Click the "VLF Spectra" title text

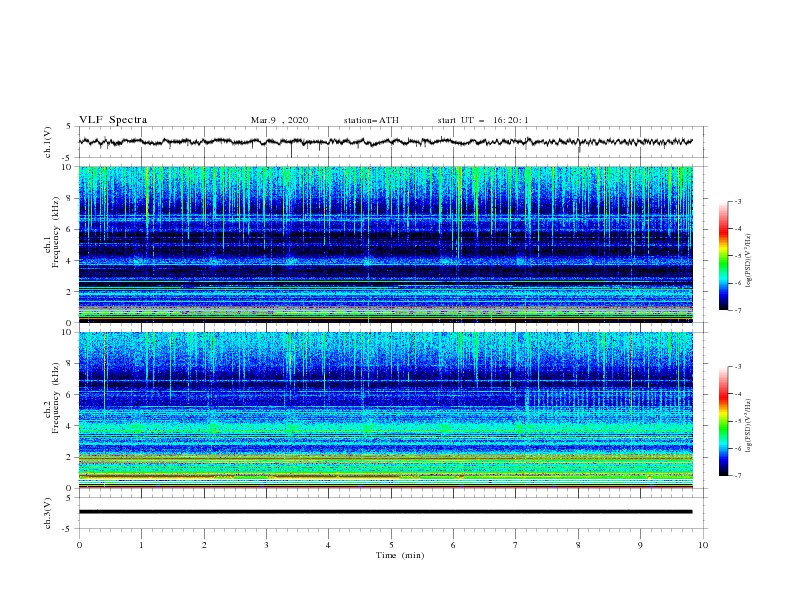tap(113, 120)
